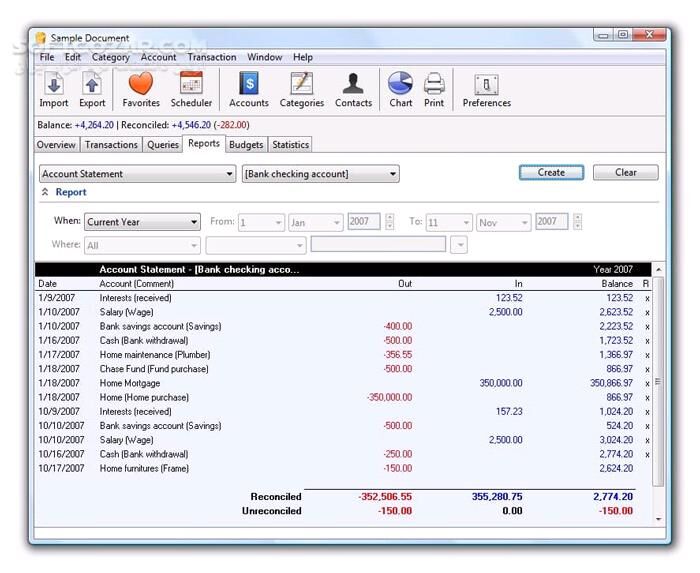The height and width of the screenshot is (573, 700).
Task: Open the Scheduler calendar icon
Action: point(191,89)
